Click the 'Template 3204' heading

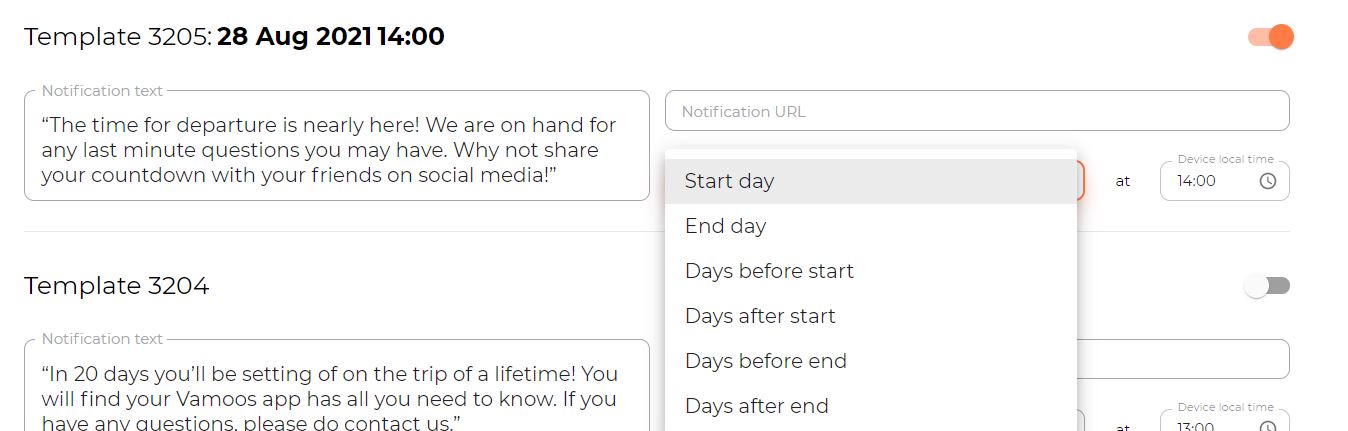pos(117,286)
